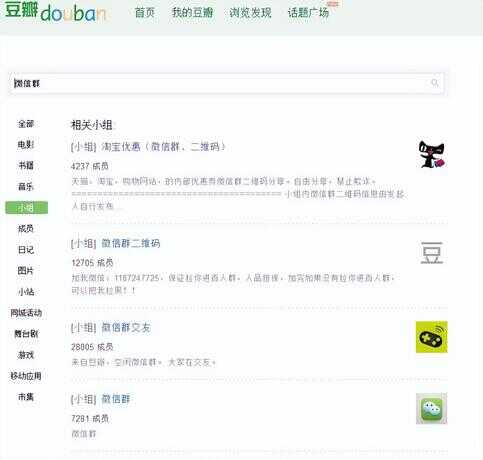This screenshot has width=483, height=460.
Task: Select the highlighted 小组 filter
Action: point(27,208)
